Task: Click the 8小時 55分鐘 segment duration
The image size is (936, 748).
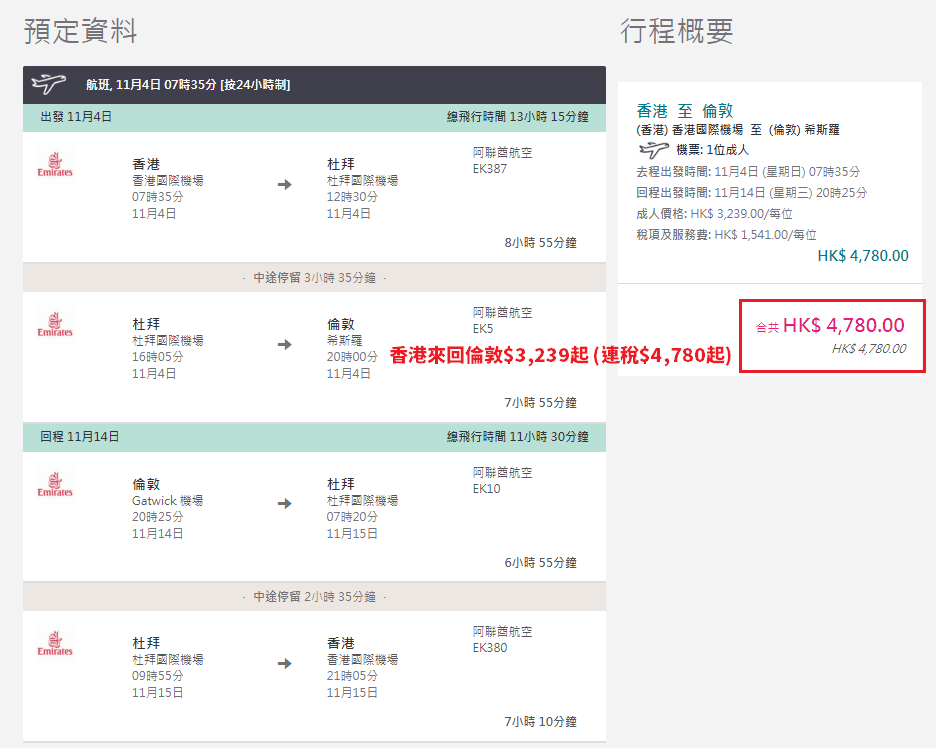Action: pos(540,242)
